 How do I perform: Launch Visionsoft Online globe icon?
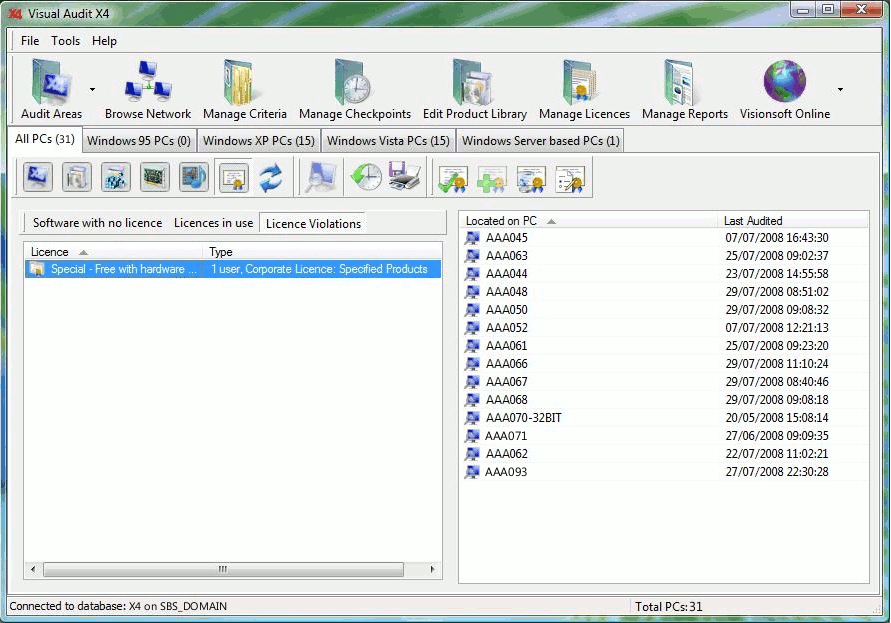785,81
